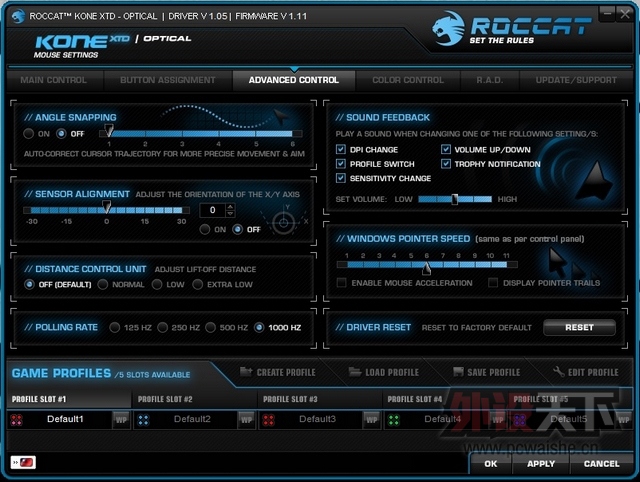Turn Angle Snapping ON
Screen dimensions: 640x482
click(x=29, y=133)
